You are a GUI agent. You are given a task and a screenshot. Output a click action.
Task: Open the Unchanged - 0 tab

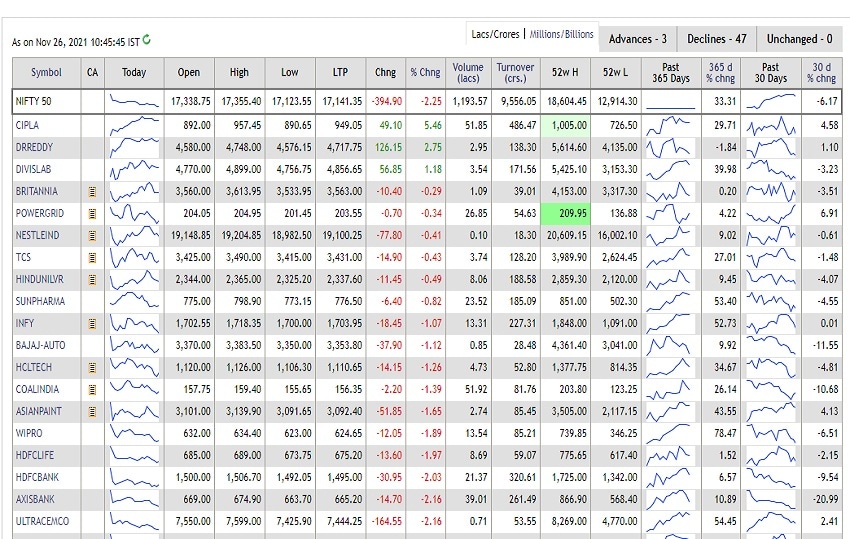point(800,39)
